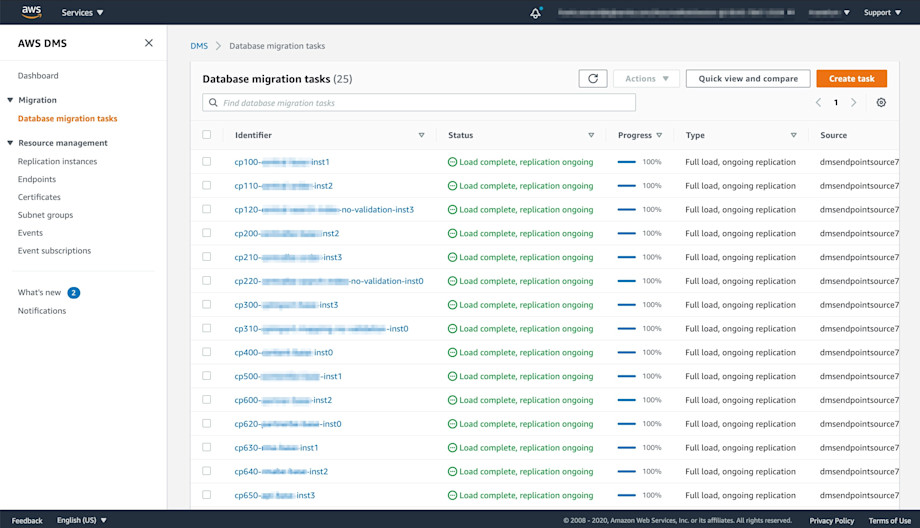Collapse the Migration section

point(10,100)
